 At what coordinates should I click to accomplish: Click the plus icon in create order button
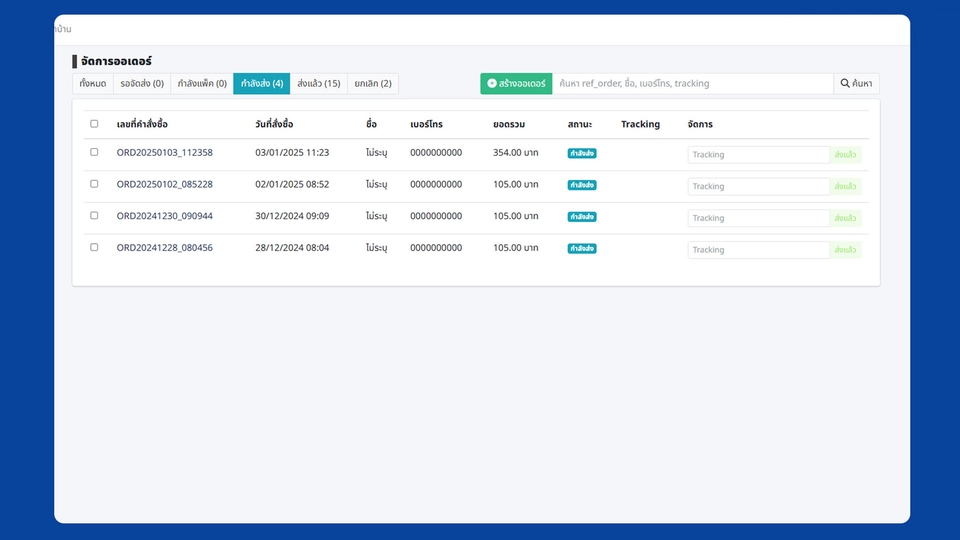pyautogui.click(x=492, y=83)
